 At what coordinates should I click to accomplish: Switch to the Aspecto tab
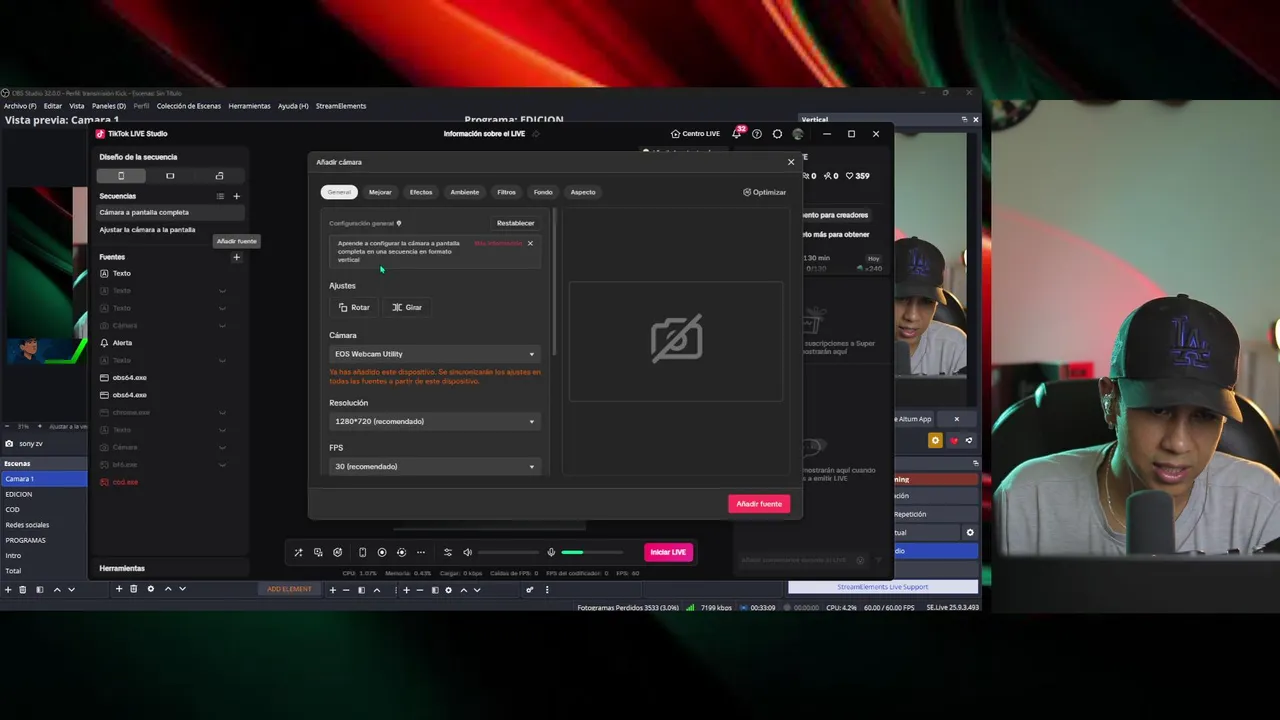[x=583, y=192]
